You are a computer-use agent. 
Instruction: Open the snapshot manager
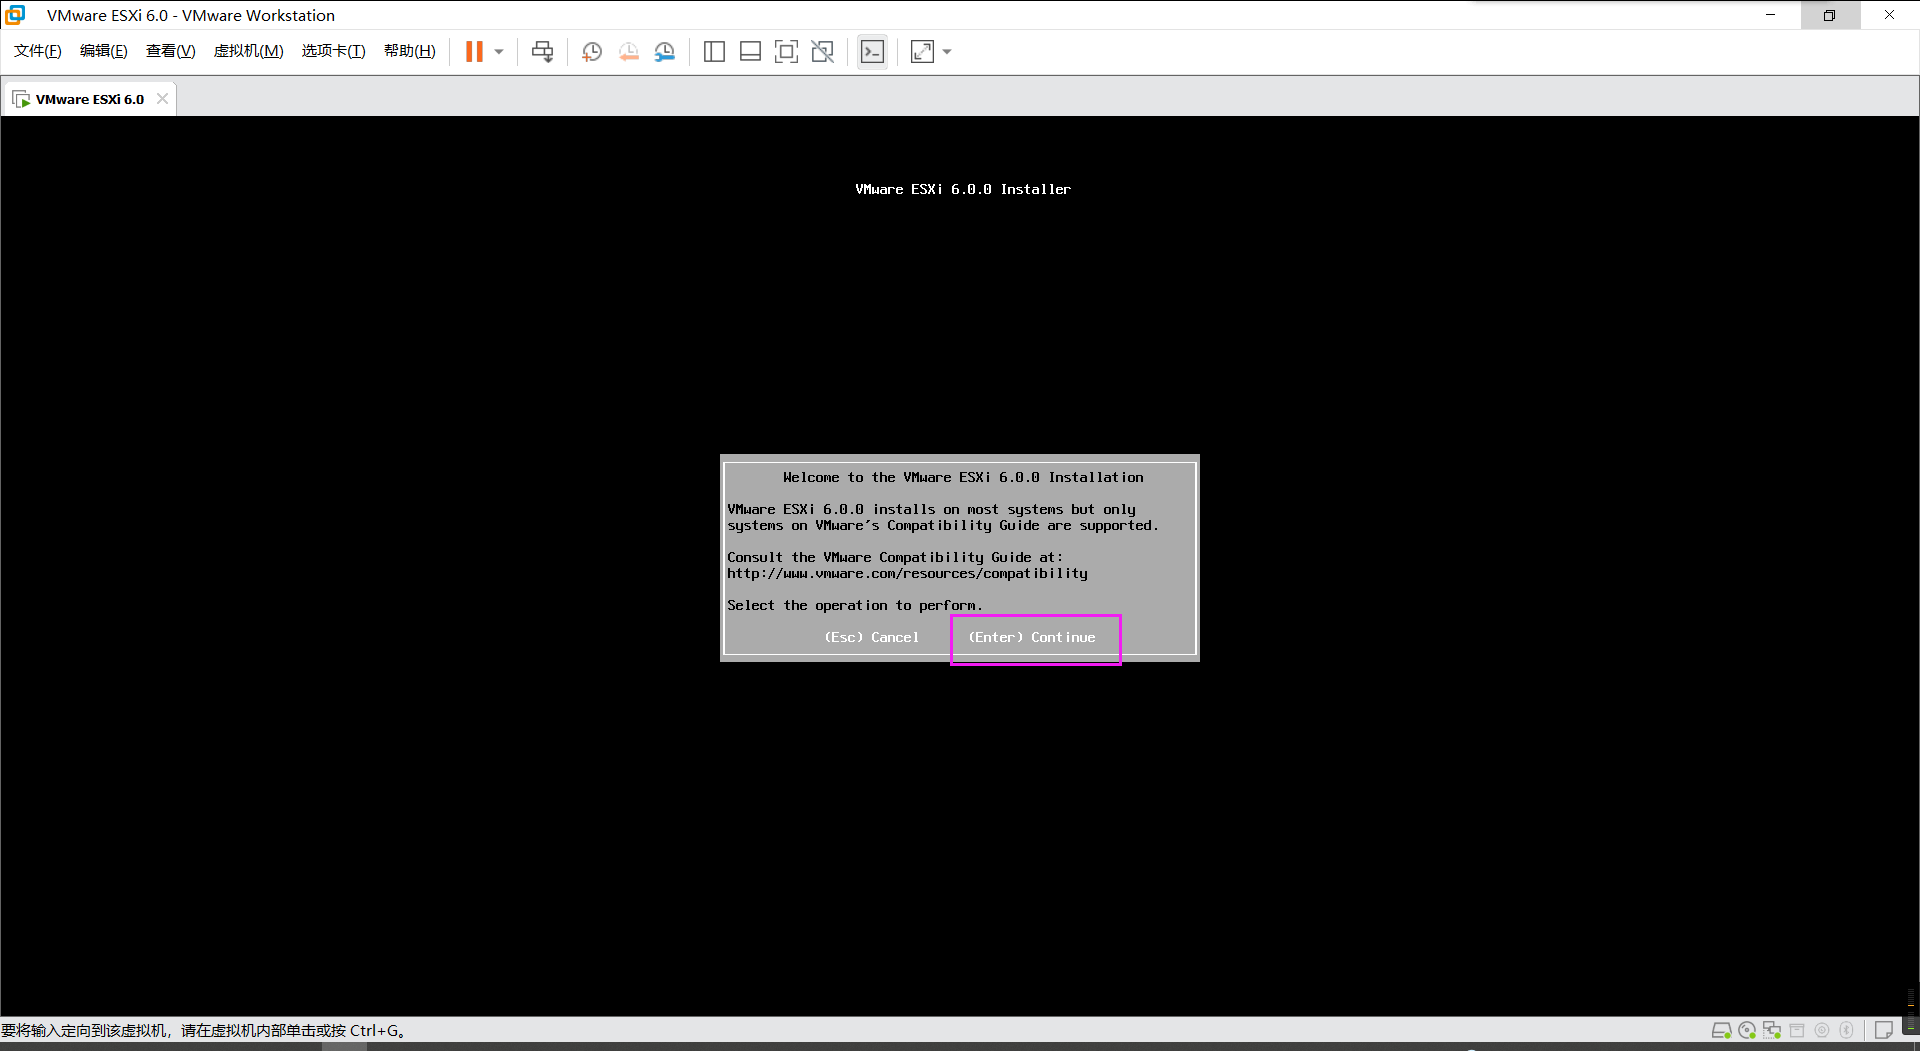[x=665, y=52]
